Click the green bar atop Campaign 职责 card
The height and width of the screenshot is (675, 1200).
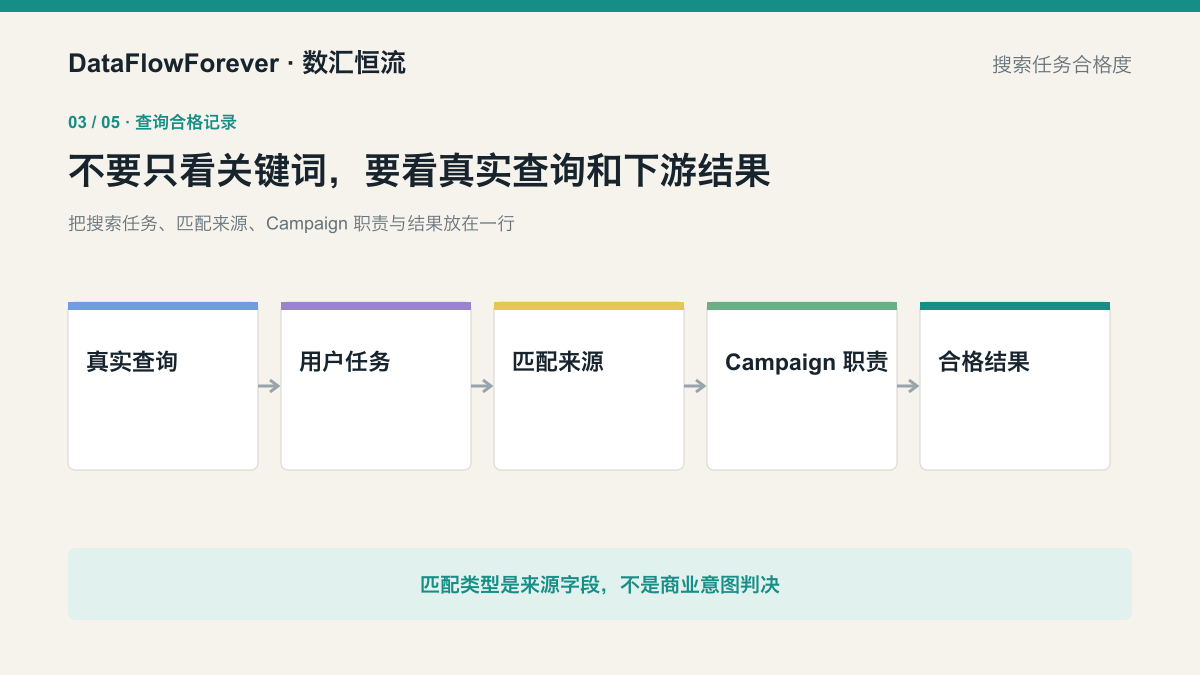click(802, 306)
